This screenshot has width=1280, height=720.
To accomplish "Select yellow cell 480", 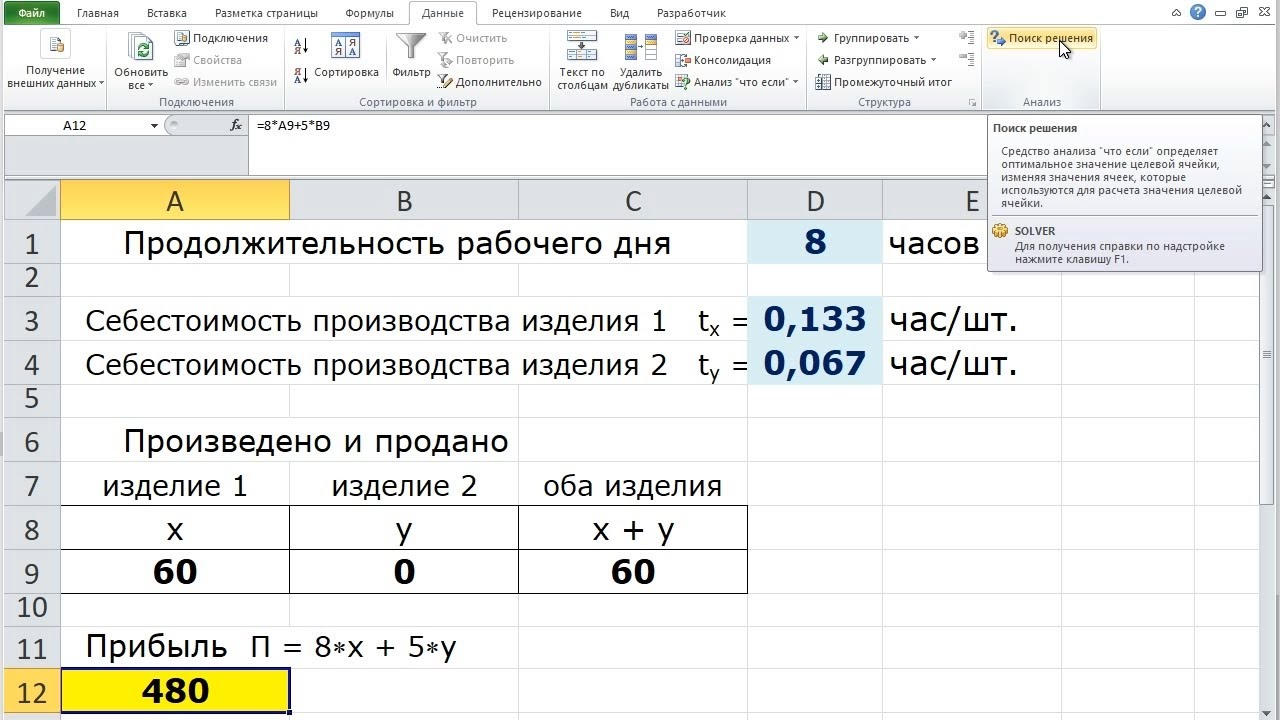I will (x=175, y=692).
